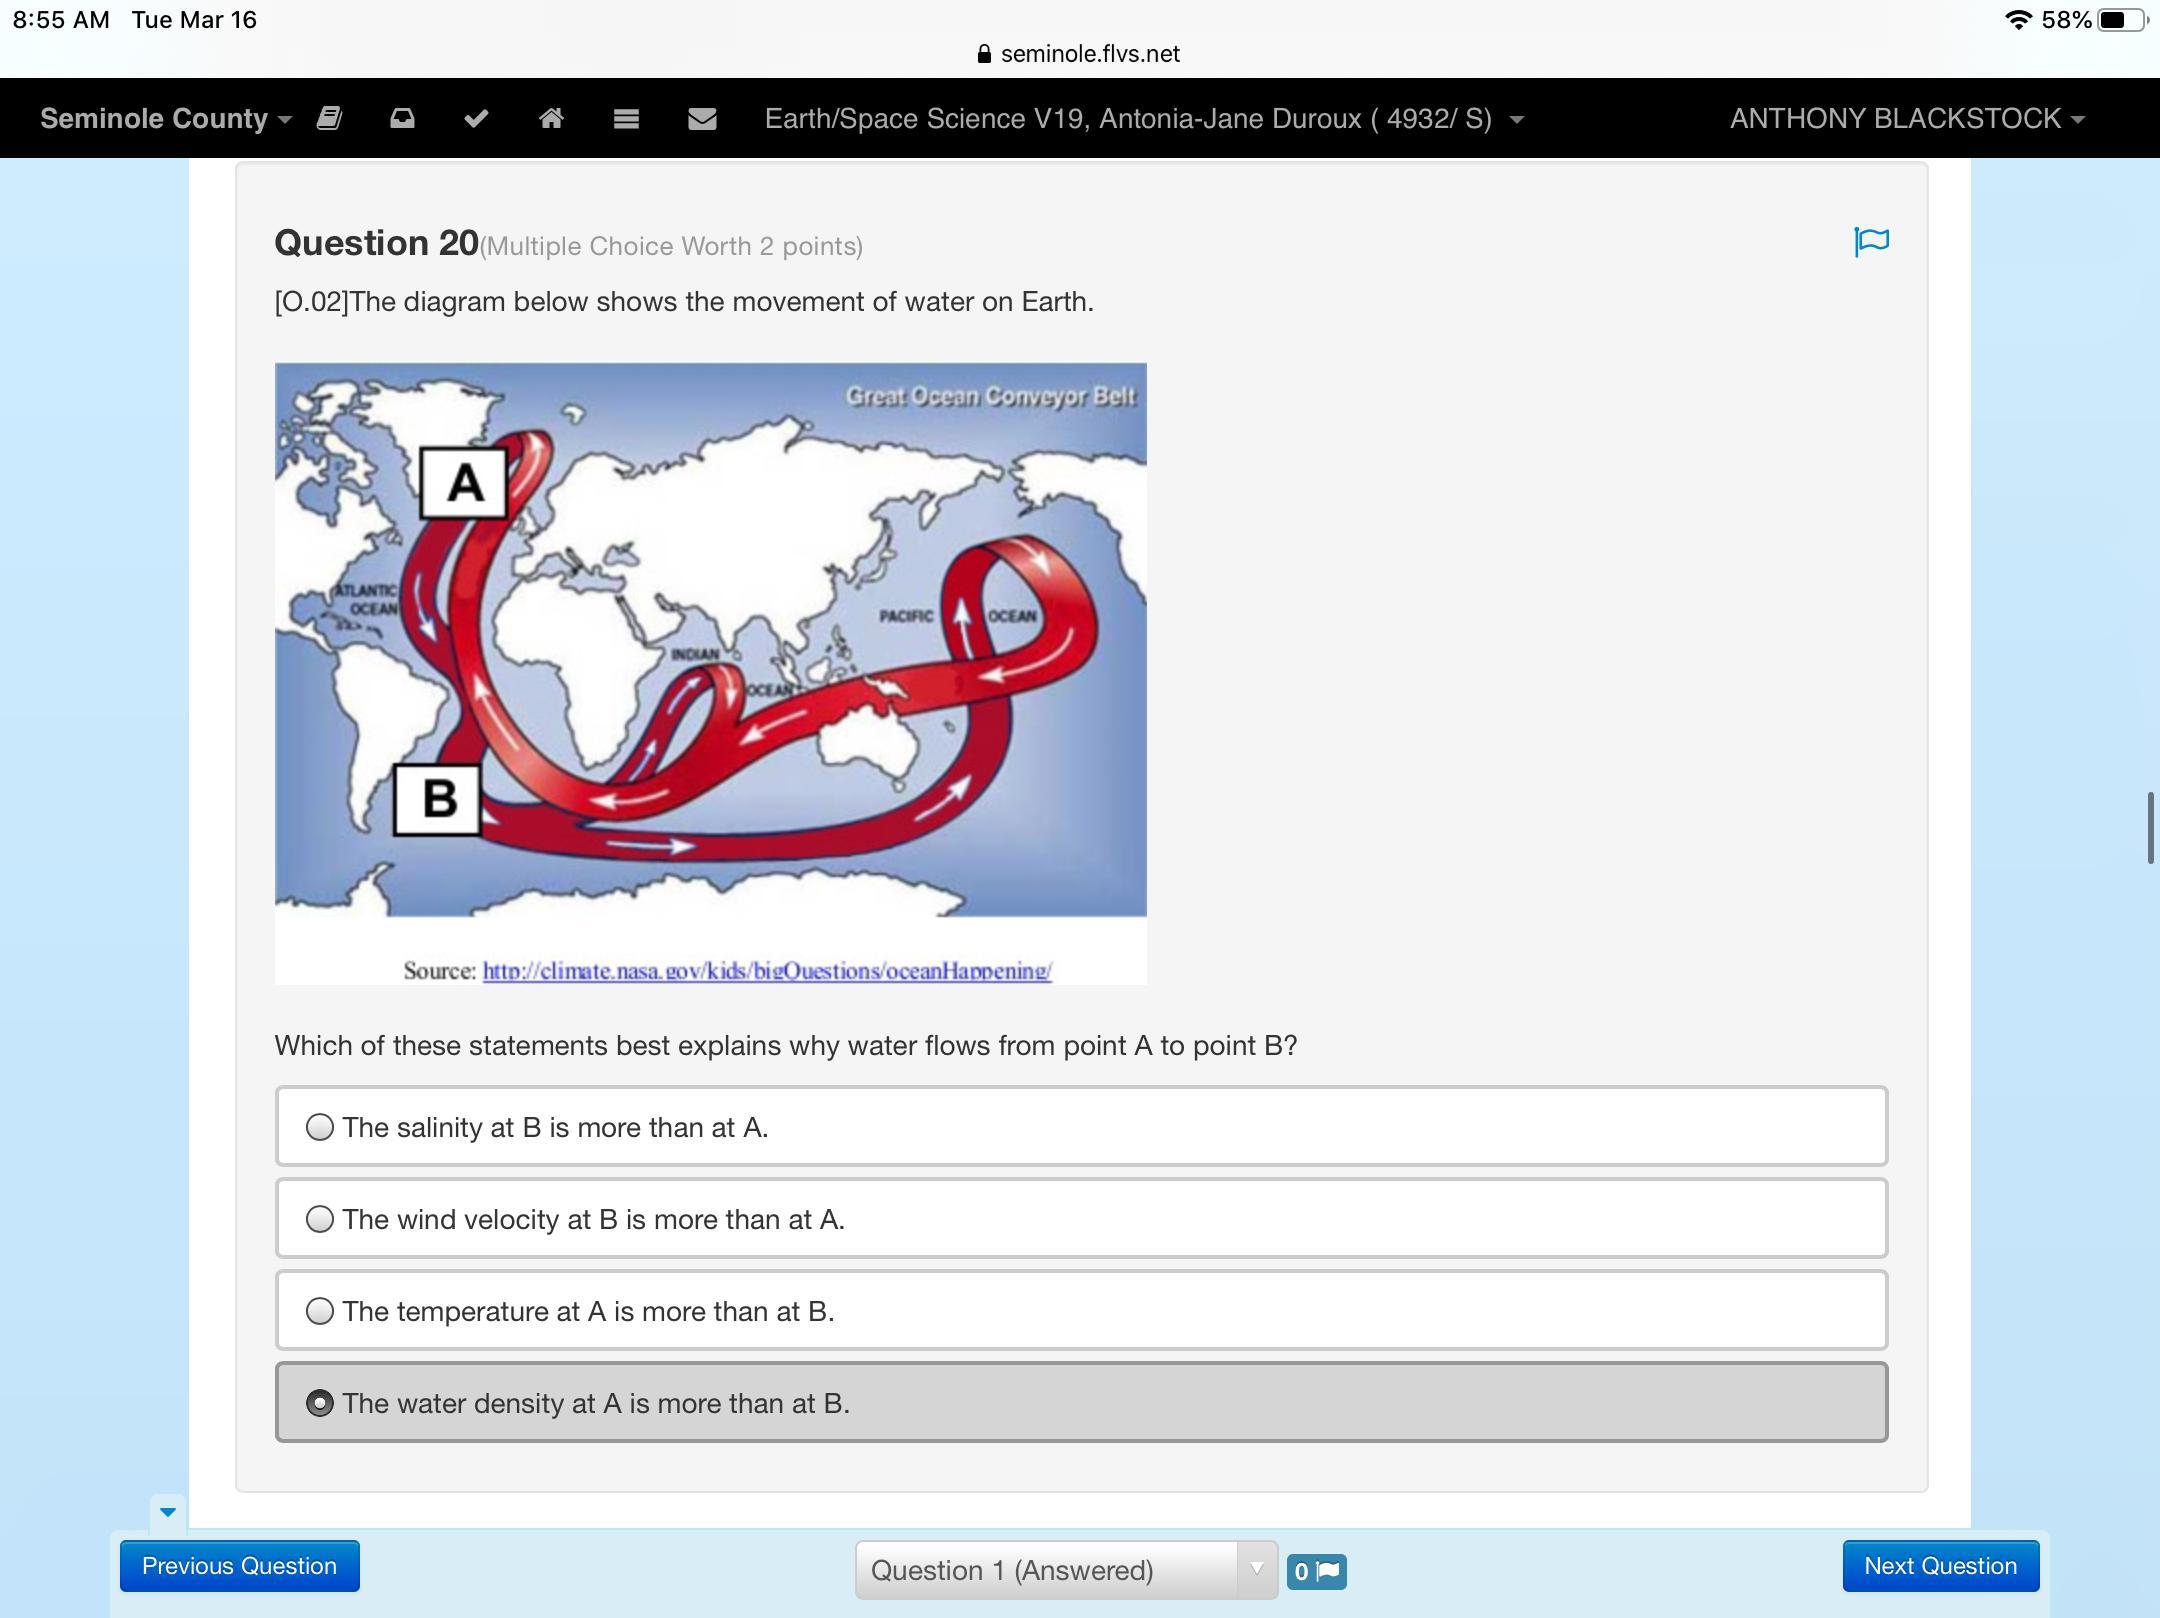Viewport: 2160px width, 1618px height.
Task: Open the NASA climate source link
Action: 767,970
